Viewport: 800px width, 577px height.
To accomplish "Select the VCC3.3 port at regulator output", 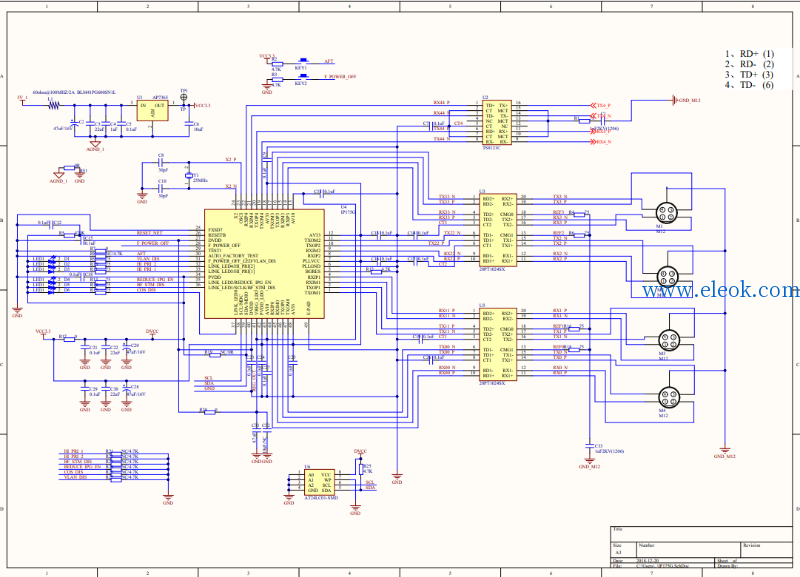I will point(202,106).
